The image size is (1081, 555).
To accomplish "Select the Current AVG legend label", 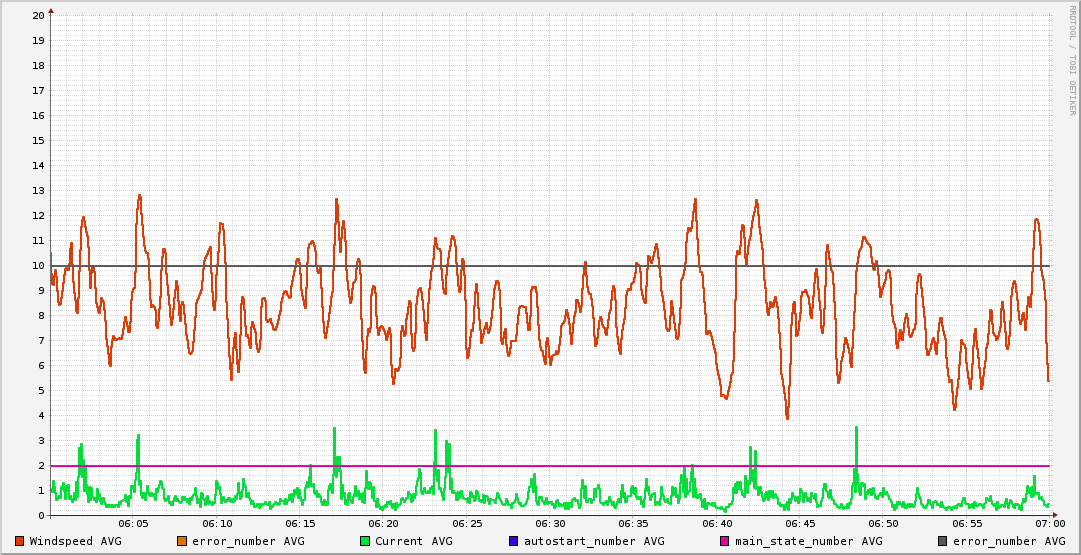I will click(413, 541).
